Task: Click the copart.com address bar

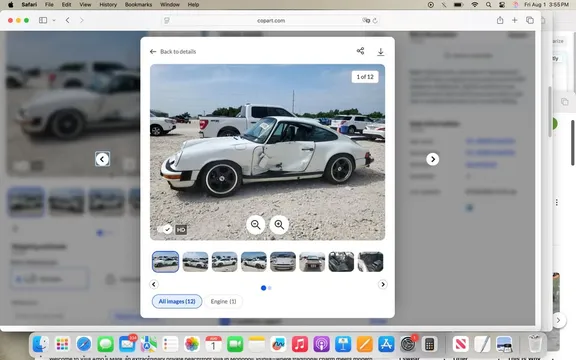Action: point(271,21)
